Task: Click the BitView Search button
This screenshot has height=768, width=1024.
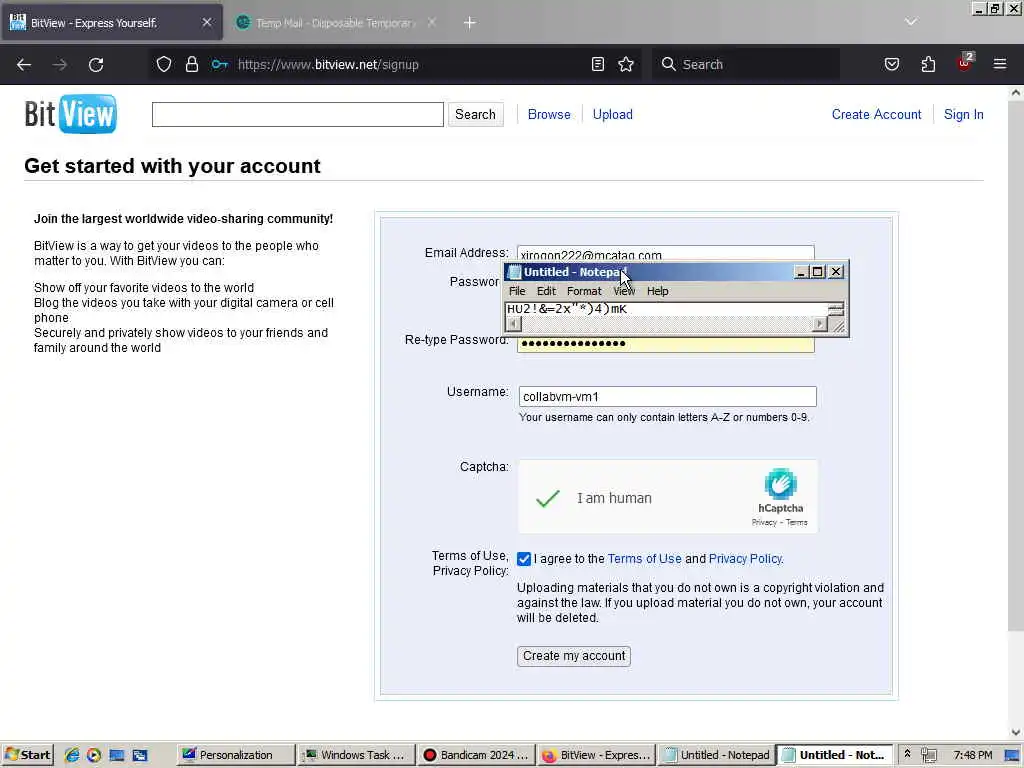Action: pyautogui.click(x=475, y=114)
